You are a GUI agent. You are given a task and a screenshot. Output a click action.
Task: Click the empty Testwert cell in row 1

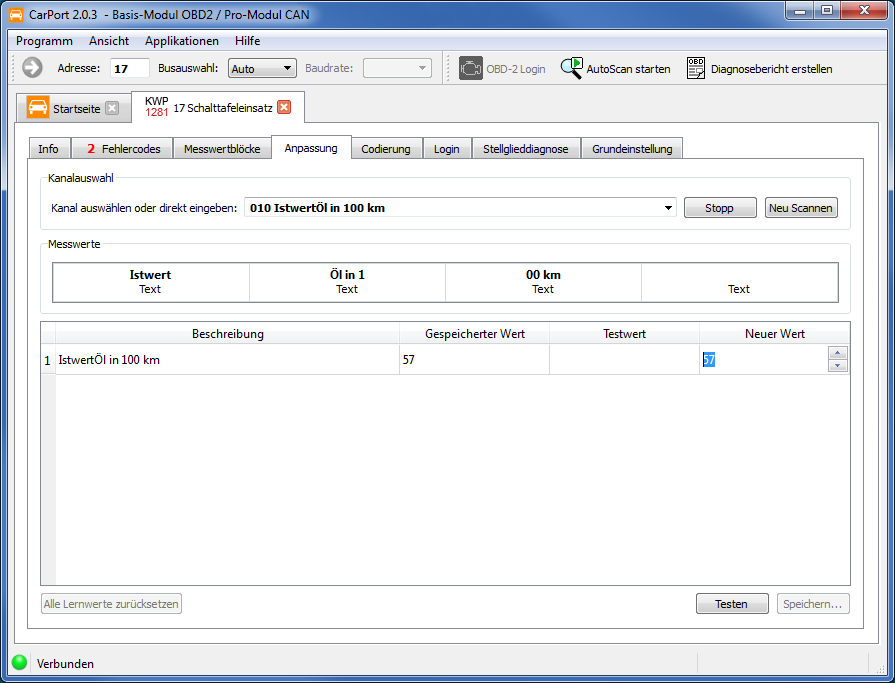point(624,359)
